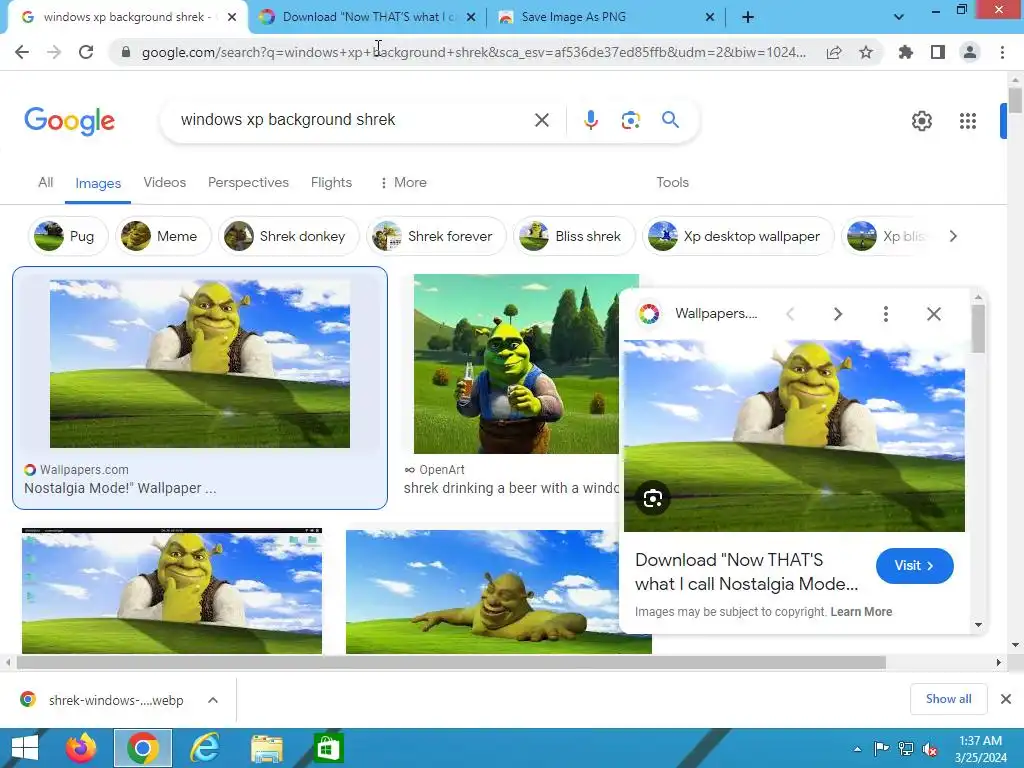Open the tab search dropdown
Viewport: 1024px width, 768px height.
tap(899, 17)
